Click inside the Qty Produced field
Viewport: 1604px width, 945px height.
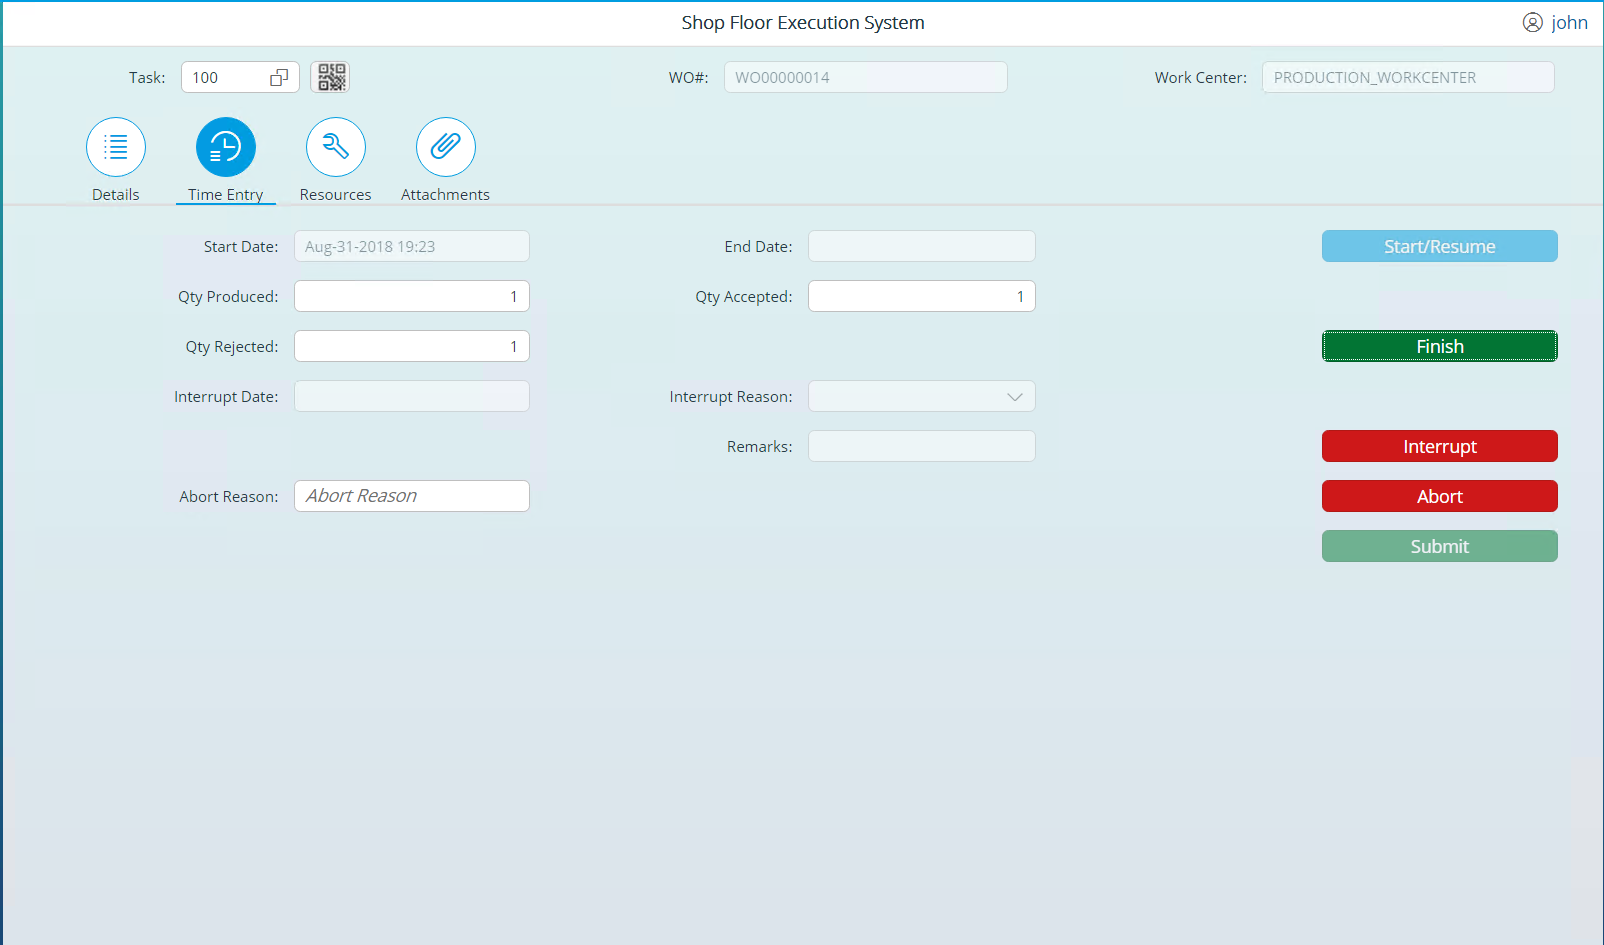coord(411,296)
